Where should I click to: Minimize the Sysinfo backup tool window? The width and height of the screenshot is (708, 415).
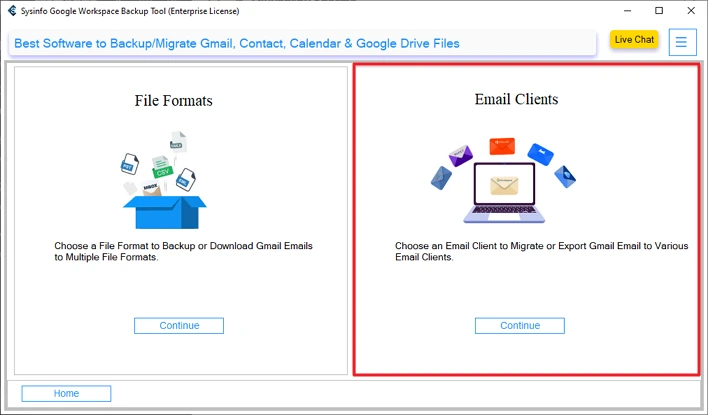[x=627, y=10]
